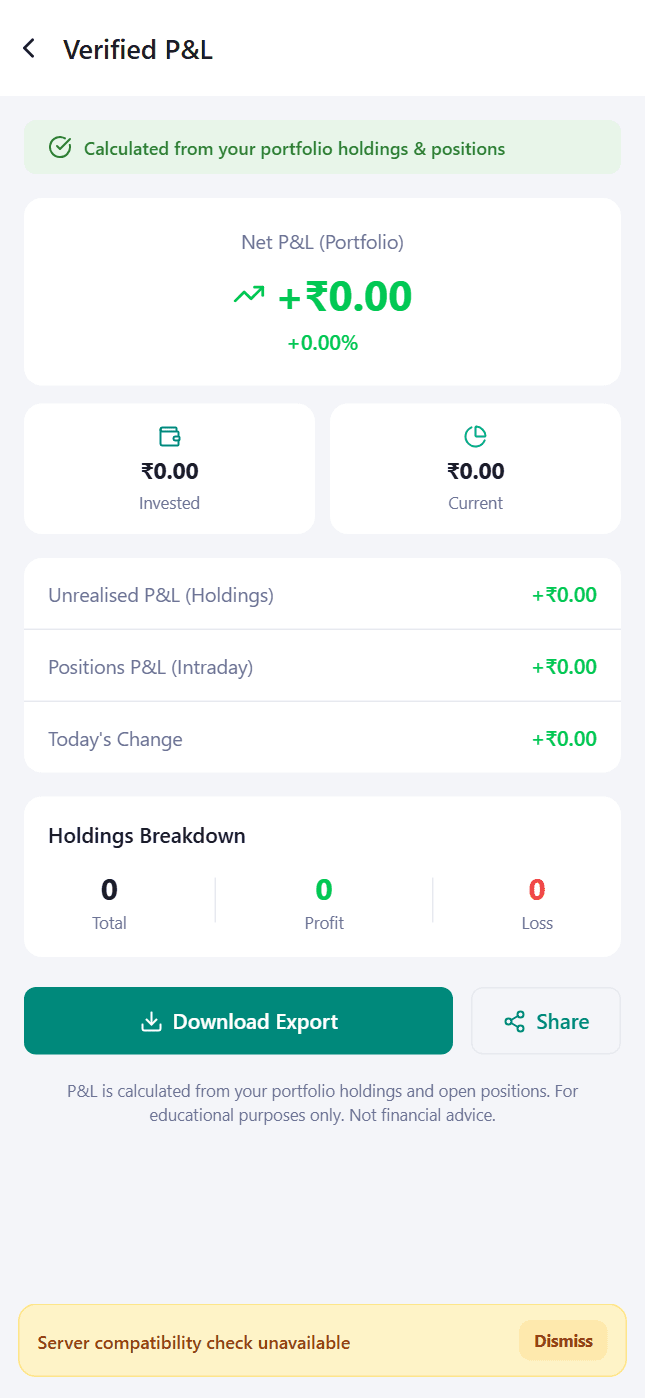The height and width of the screenshot is (1398, 645).
Task: Click the pie chart icon above Current
Action: click(x=475, y=436)
